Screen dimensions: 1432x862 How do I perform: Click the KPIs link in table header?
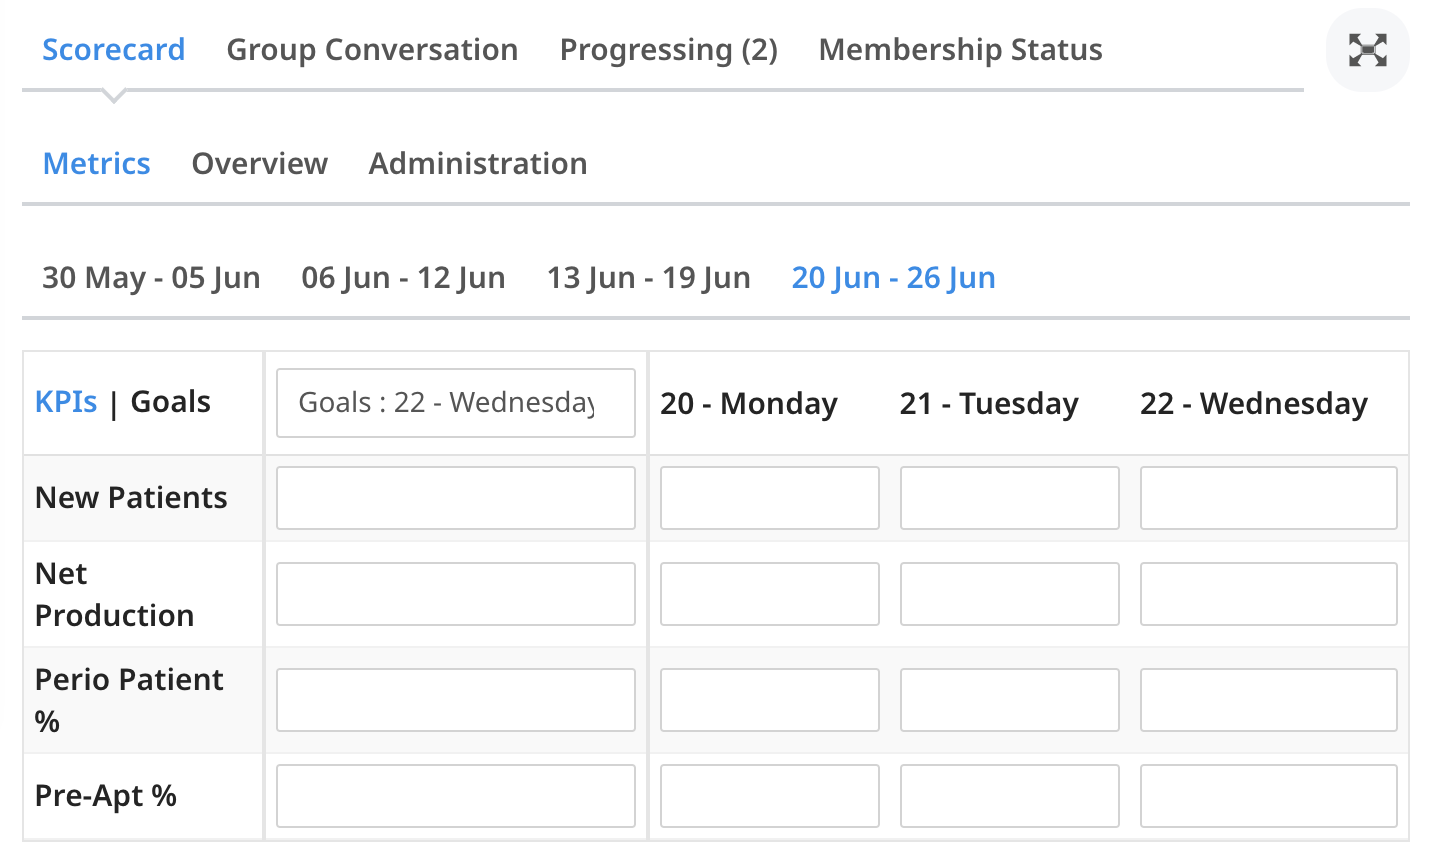pyautogui.click(x=66, y=402)
